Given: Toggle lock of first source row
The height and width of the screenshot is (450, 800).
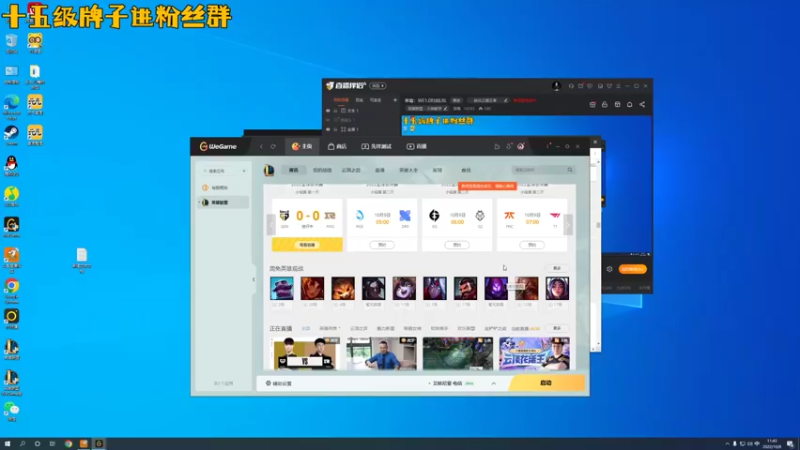Looking at the screenshot, I should tap(335, 110).
